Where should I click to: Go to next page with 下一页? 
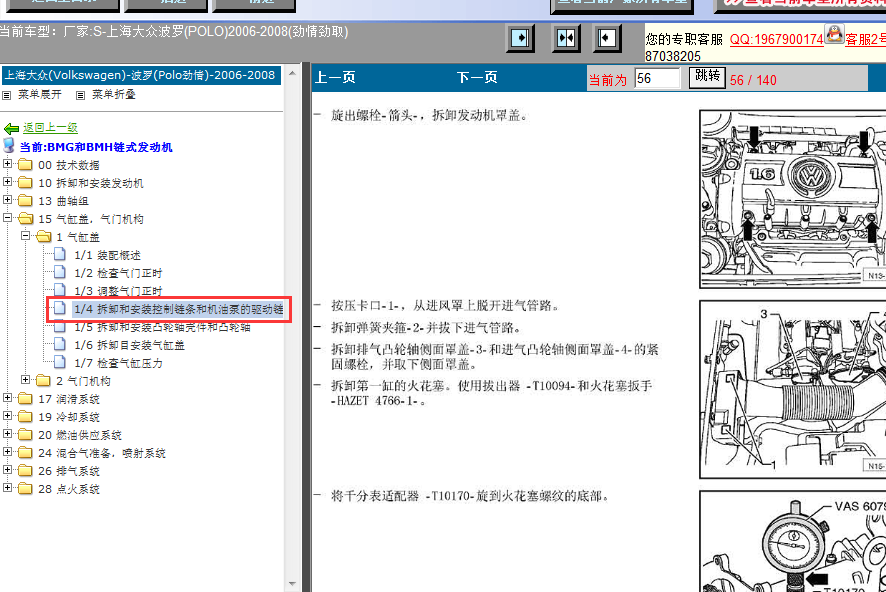coord(477,77)
